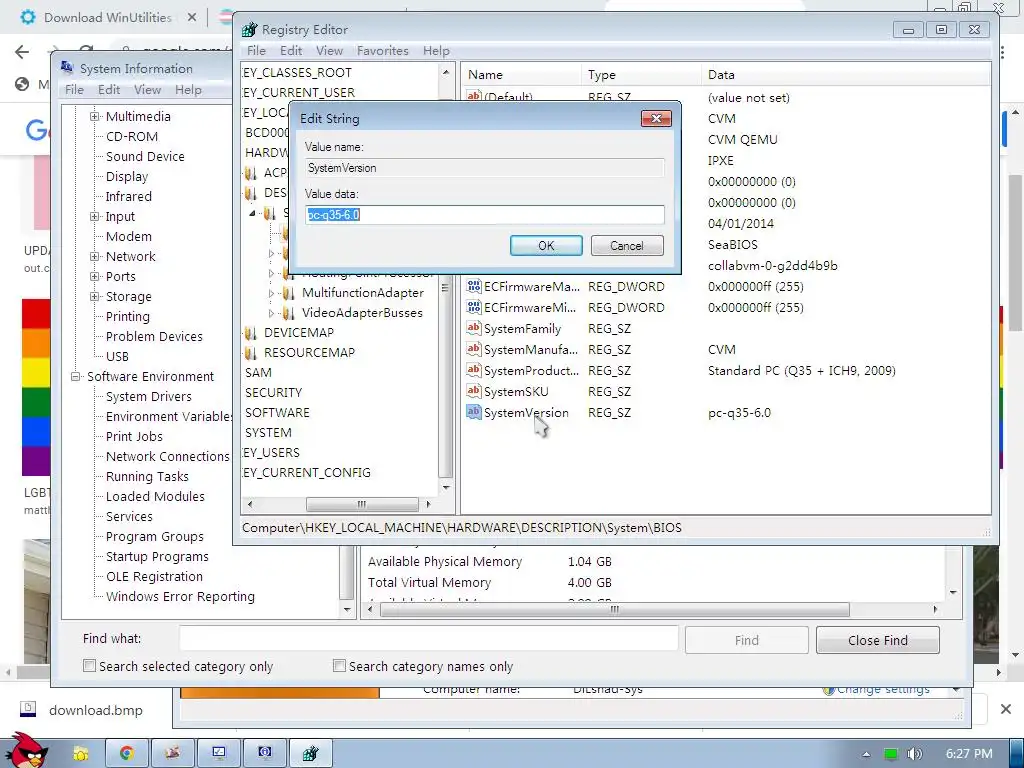Click the VideoAdapterBusses folder icon
The height and width of the screenshot is (768, 1024).
(289, 313)
